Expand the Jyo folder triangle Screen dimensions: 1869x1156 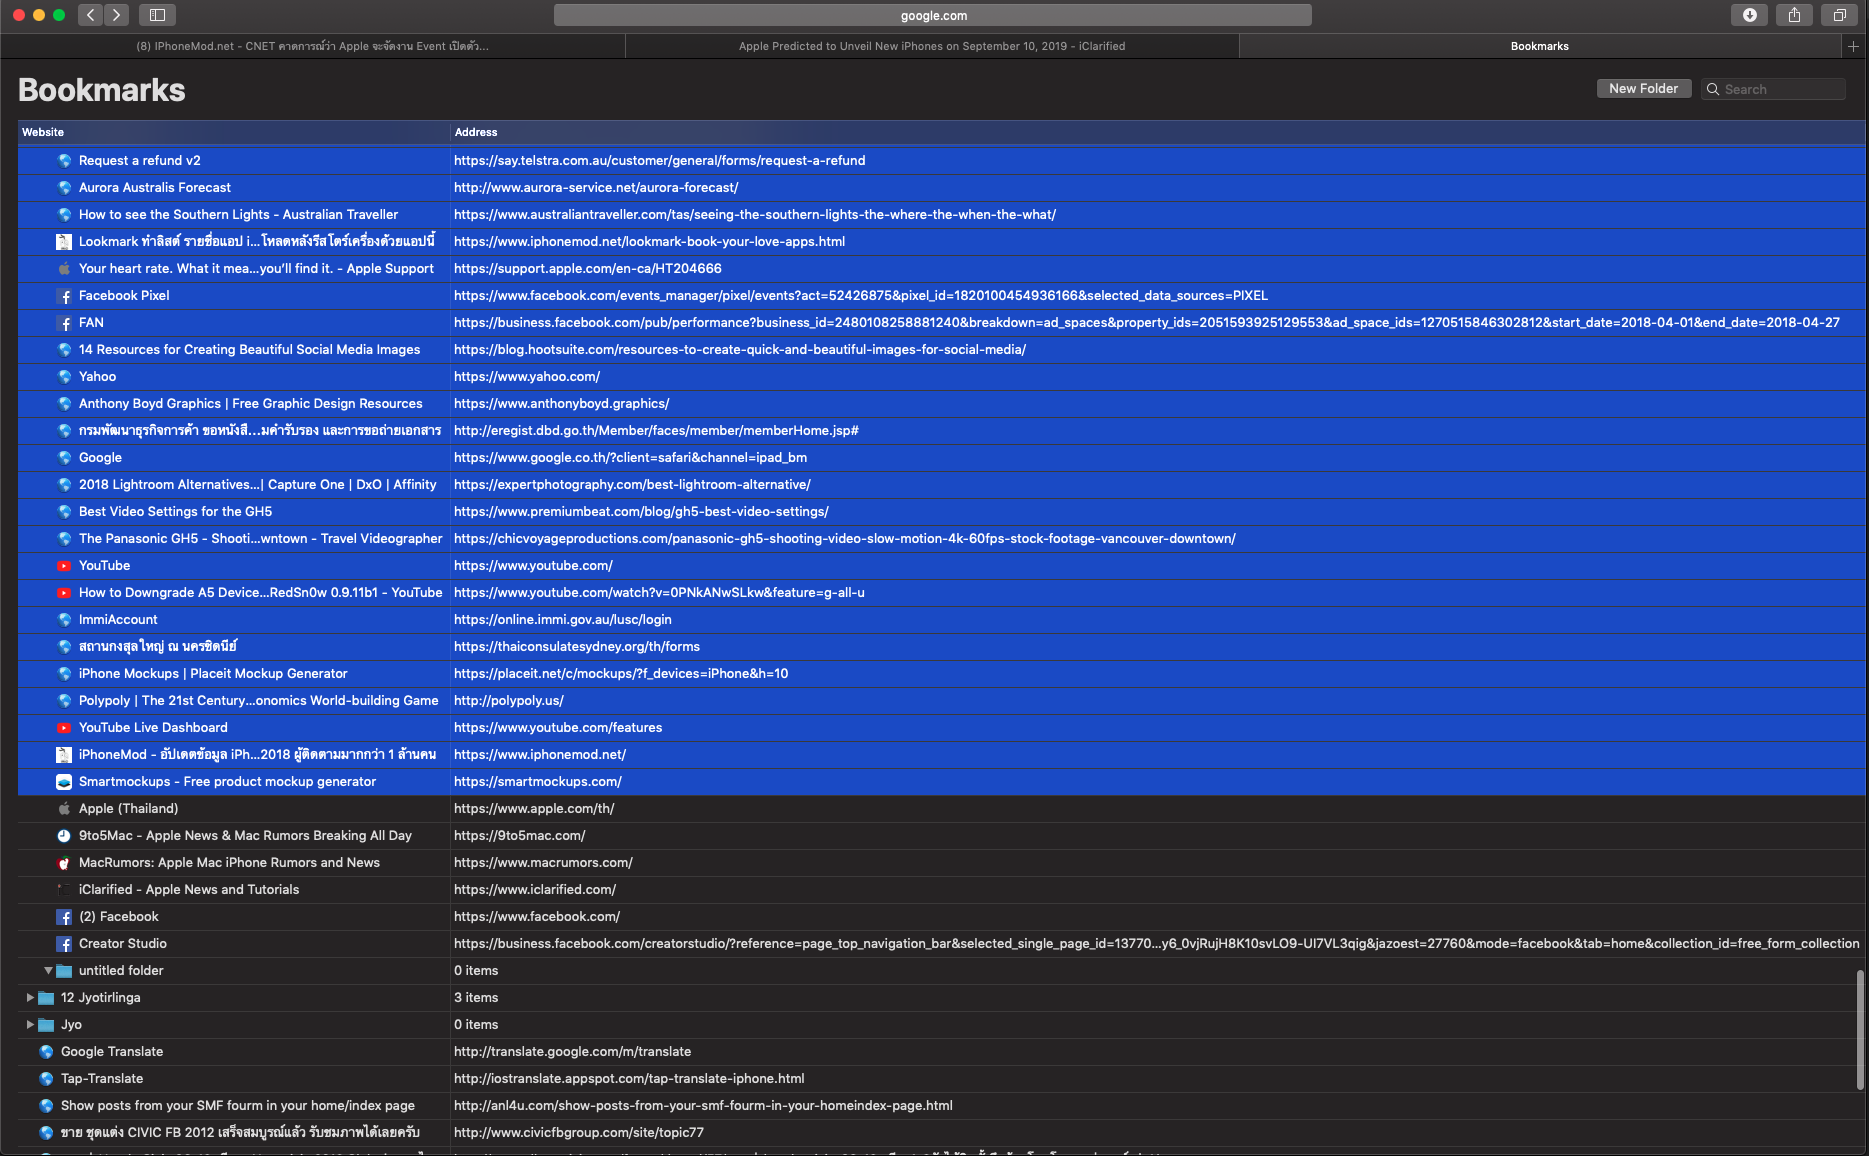point(30,1025)
